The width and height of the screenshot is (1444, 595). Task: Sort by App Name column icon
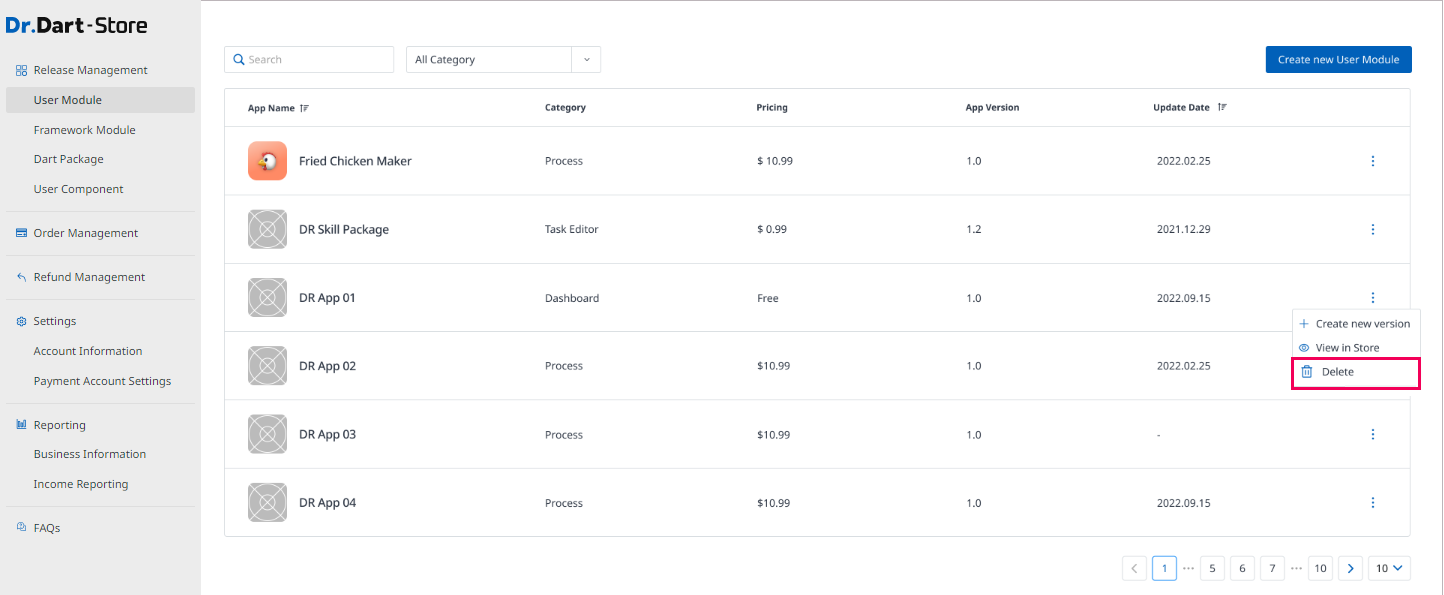pyautogui.click(x=304, y=108)
